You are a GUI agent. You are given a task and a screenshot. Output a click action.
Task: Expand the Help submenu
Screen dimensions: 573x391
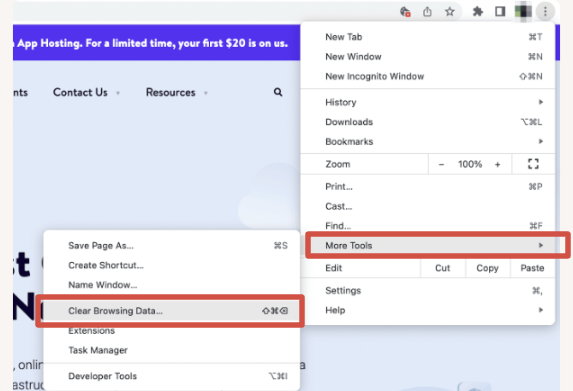[428, 310]
